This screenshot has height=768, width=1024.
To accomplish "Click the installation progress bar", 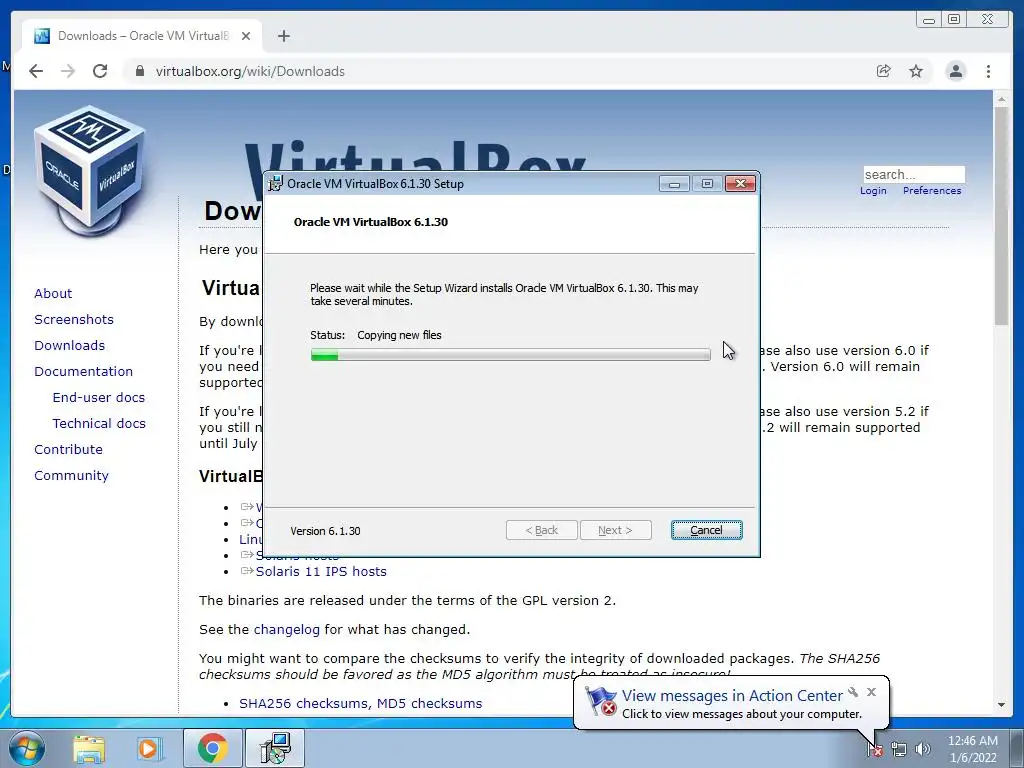I will click(510, 355).
